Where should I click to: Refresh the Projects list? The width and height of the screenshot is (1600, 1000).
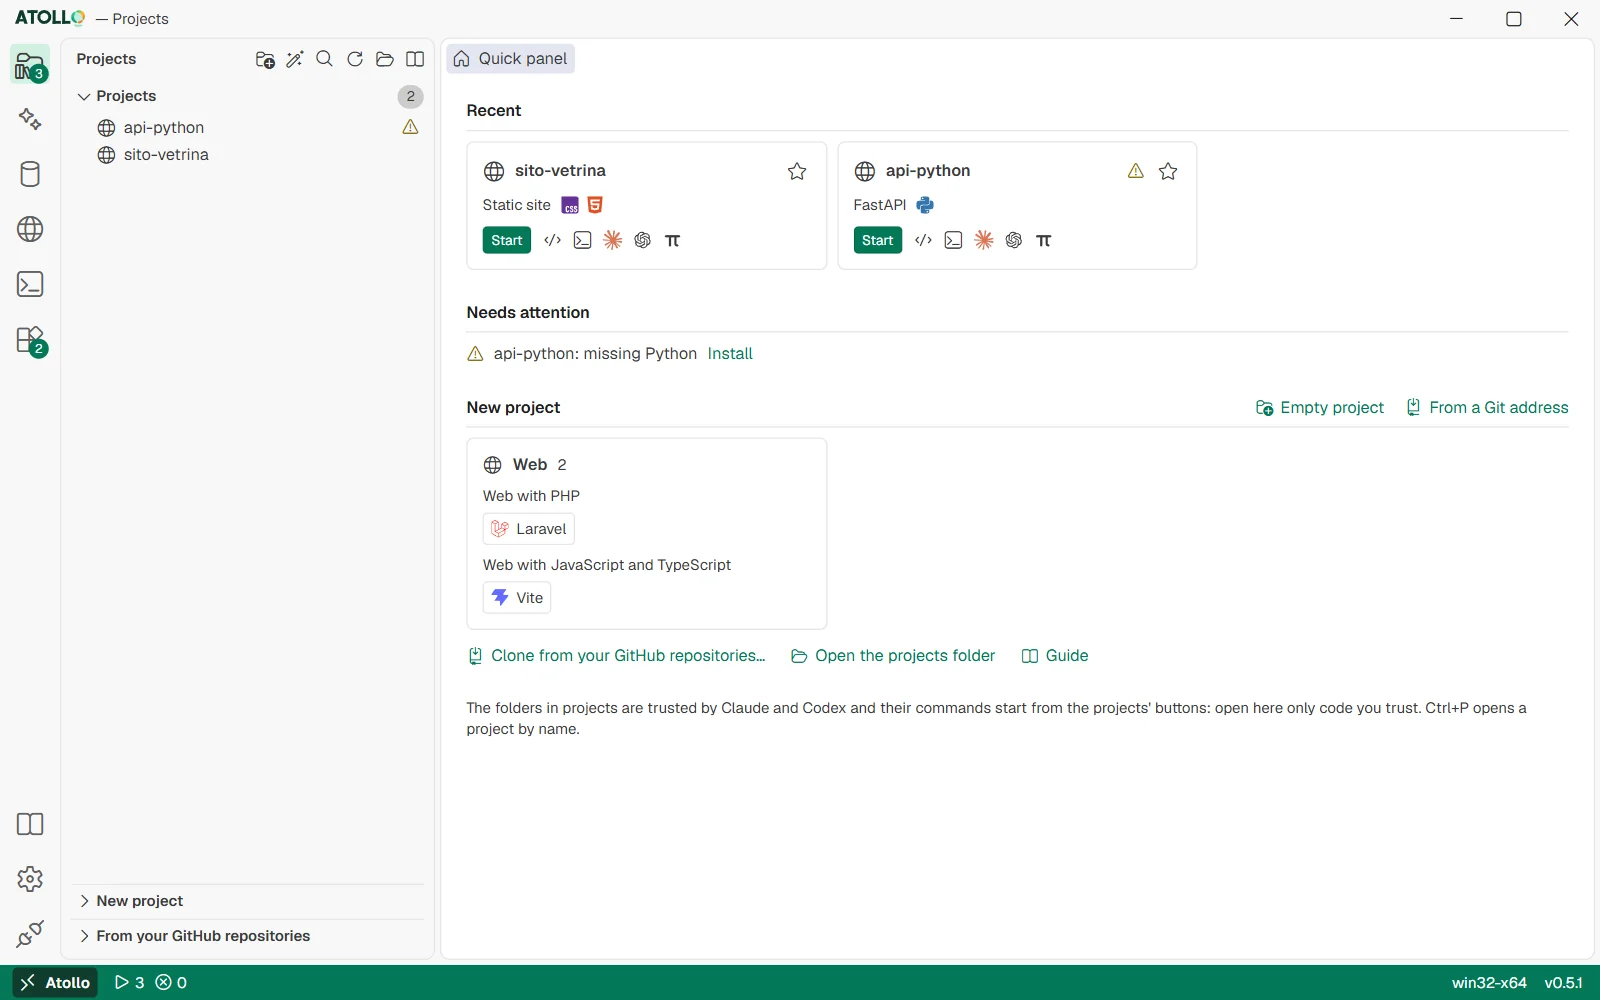pos(355,60)
